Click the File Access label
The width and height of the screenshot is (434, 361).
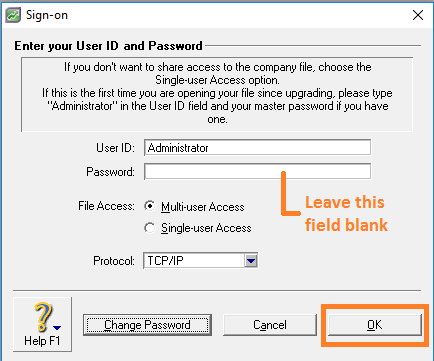point(106,206)
